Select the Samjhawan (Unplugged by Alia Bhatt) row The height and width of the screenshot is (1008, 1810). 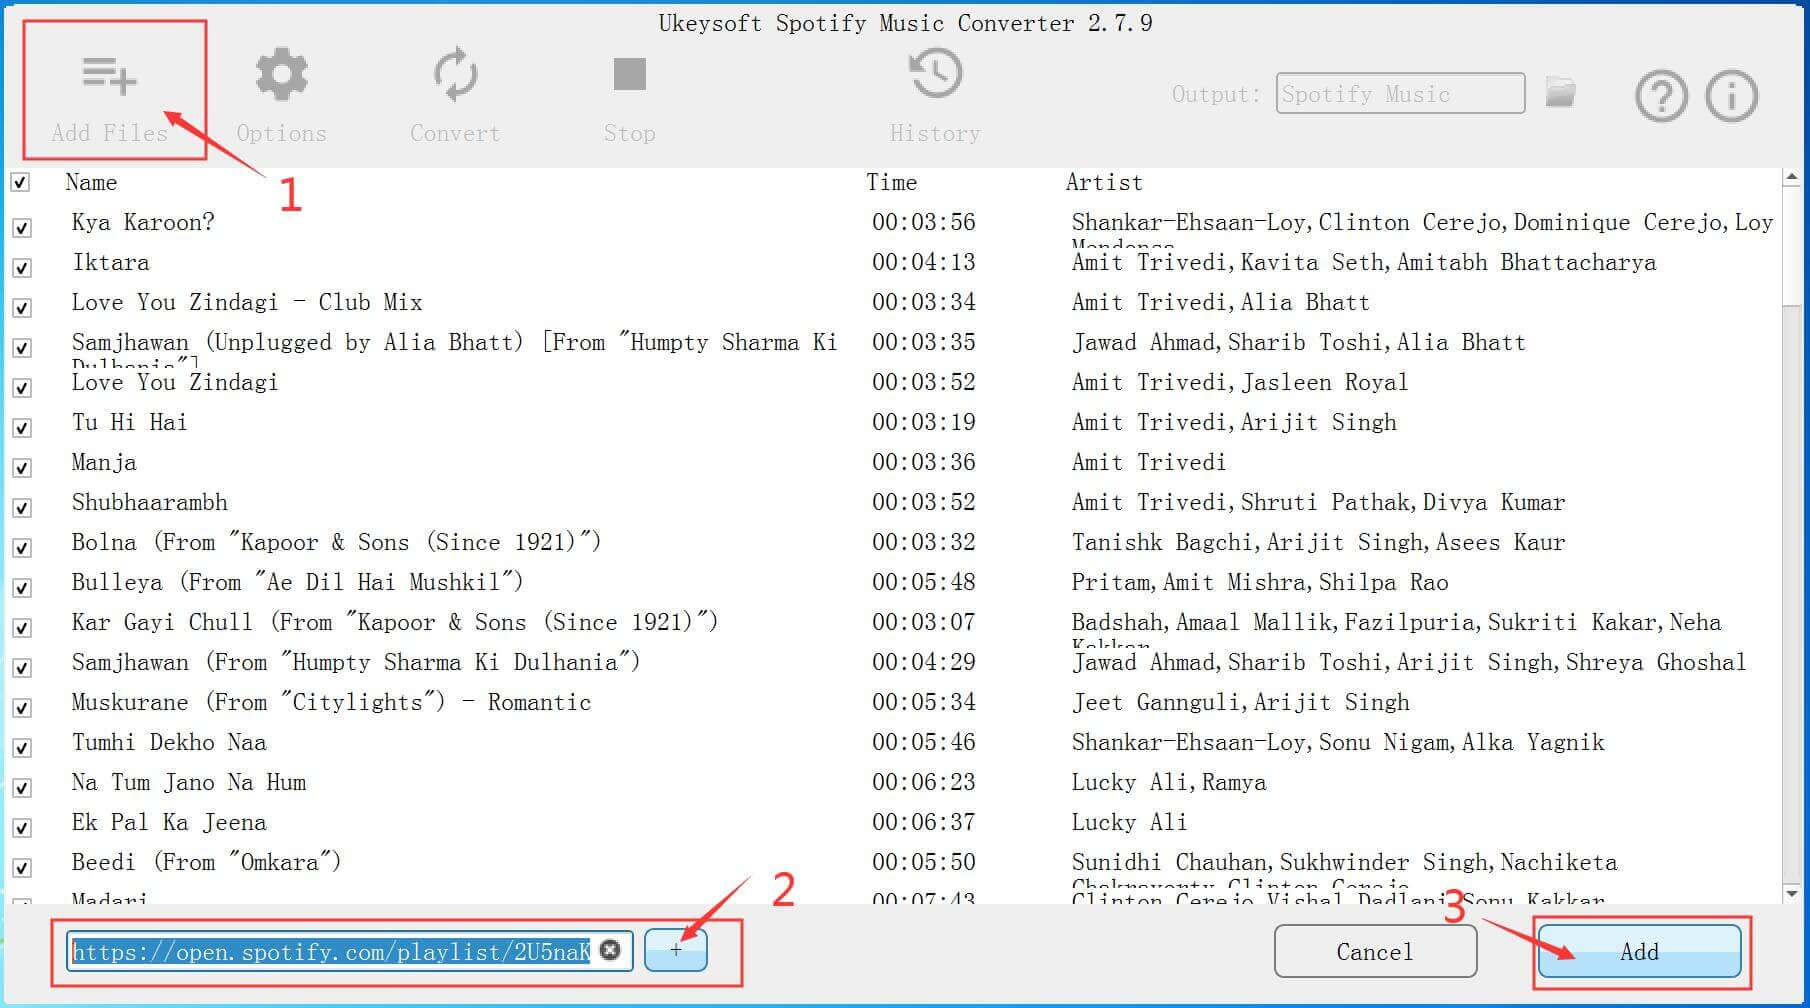pyautogui.click(x=454, y=342)
